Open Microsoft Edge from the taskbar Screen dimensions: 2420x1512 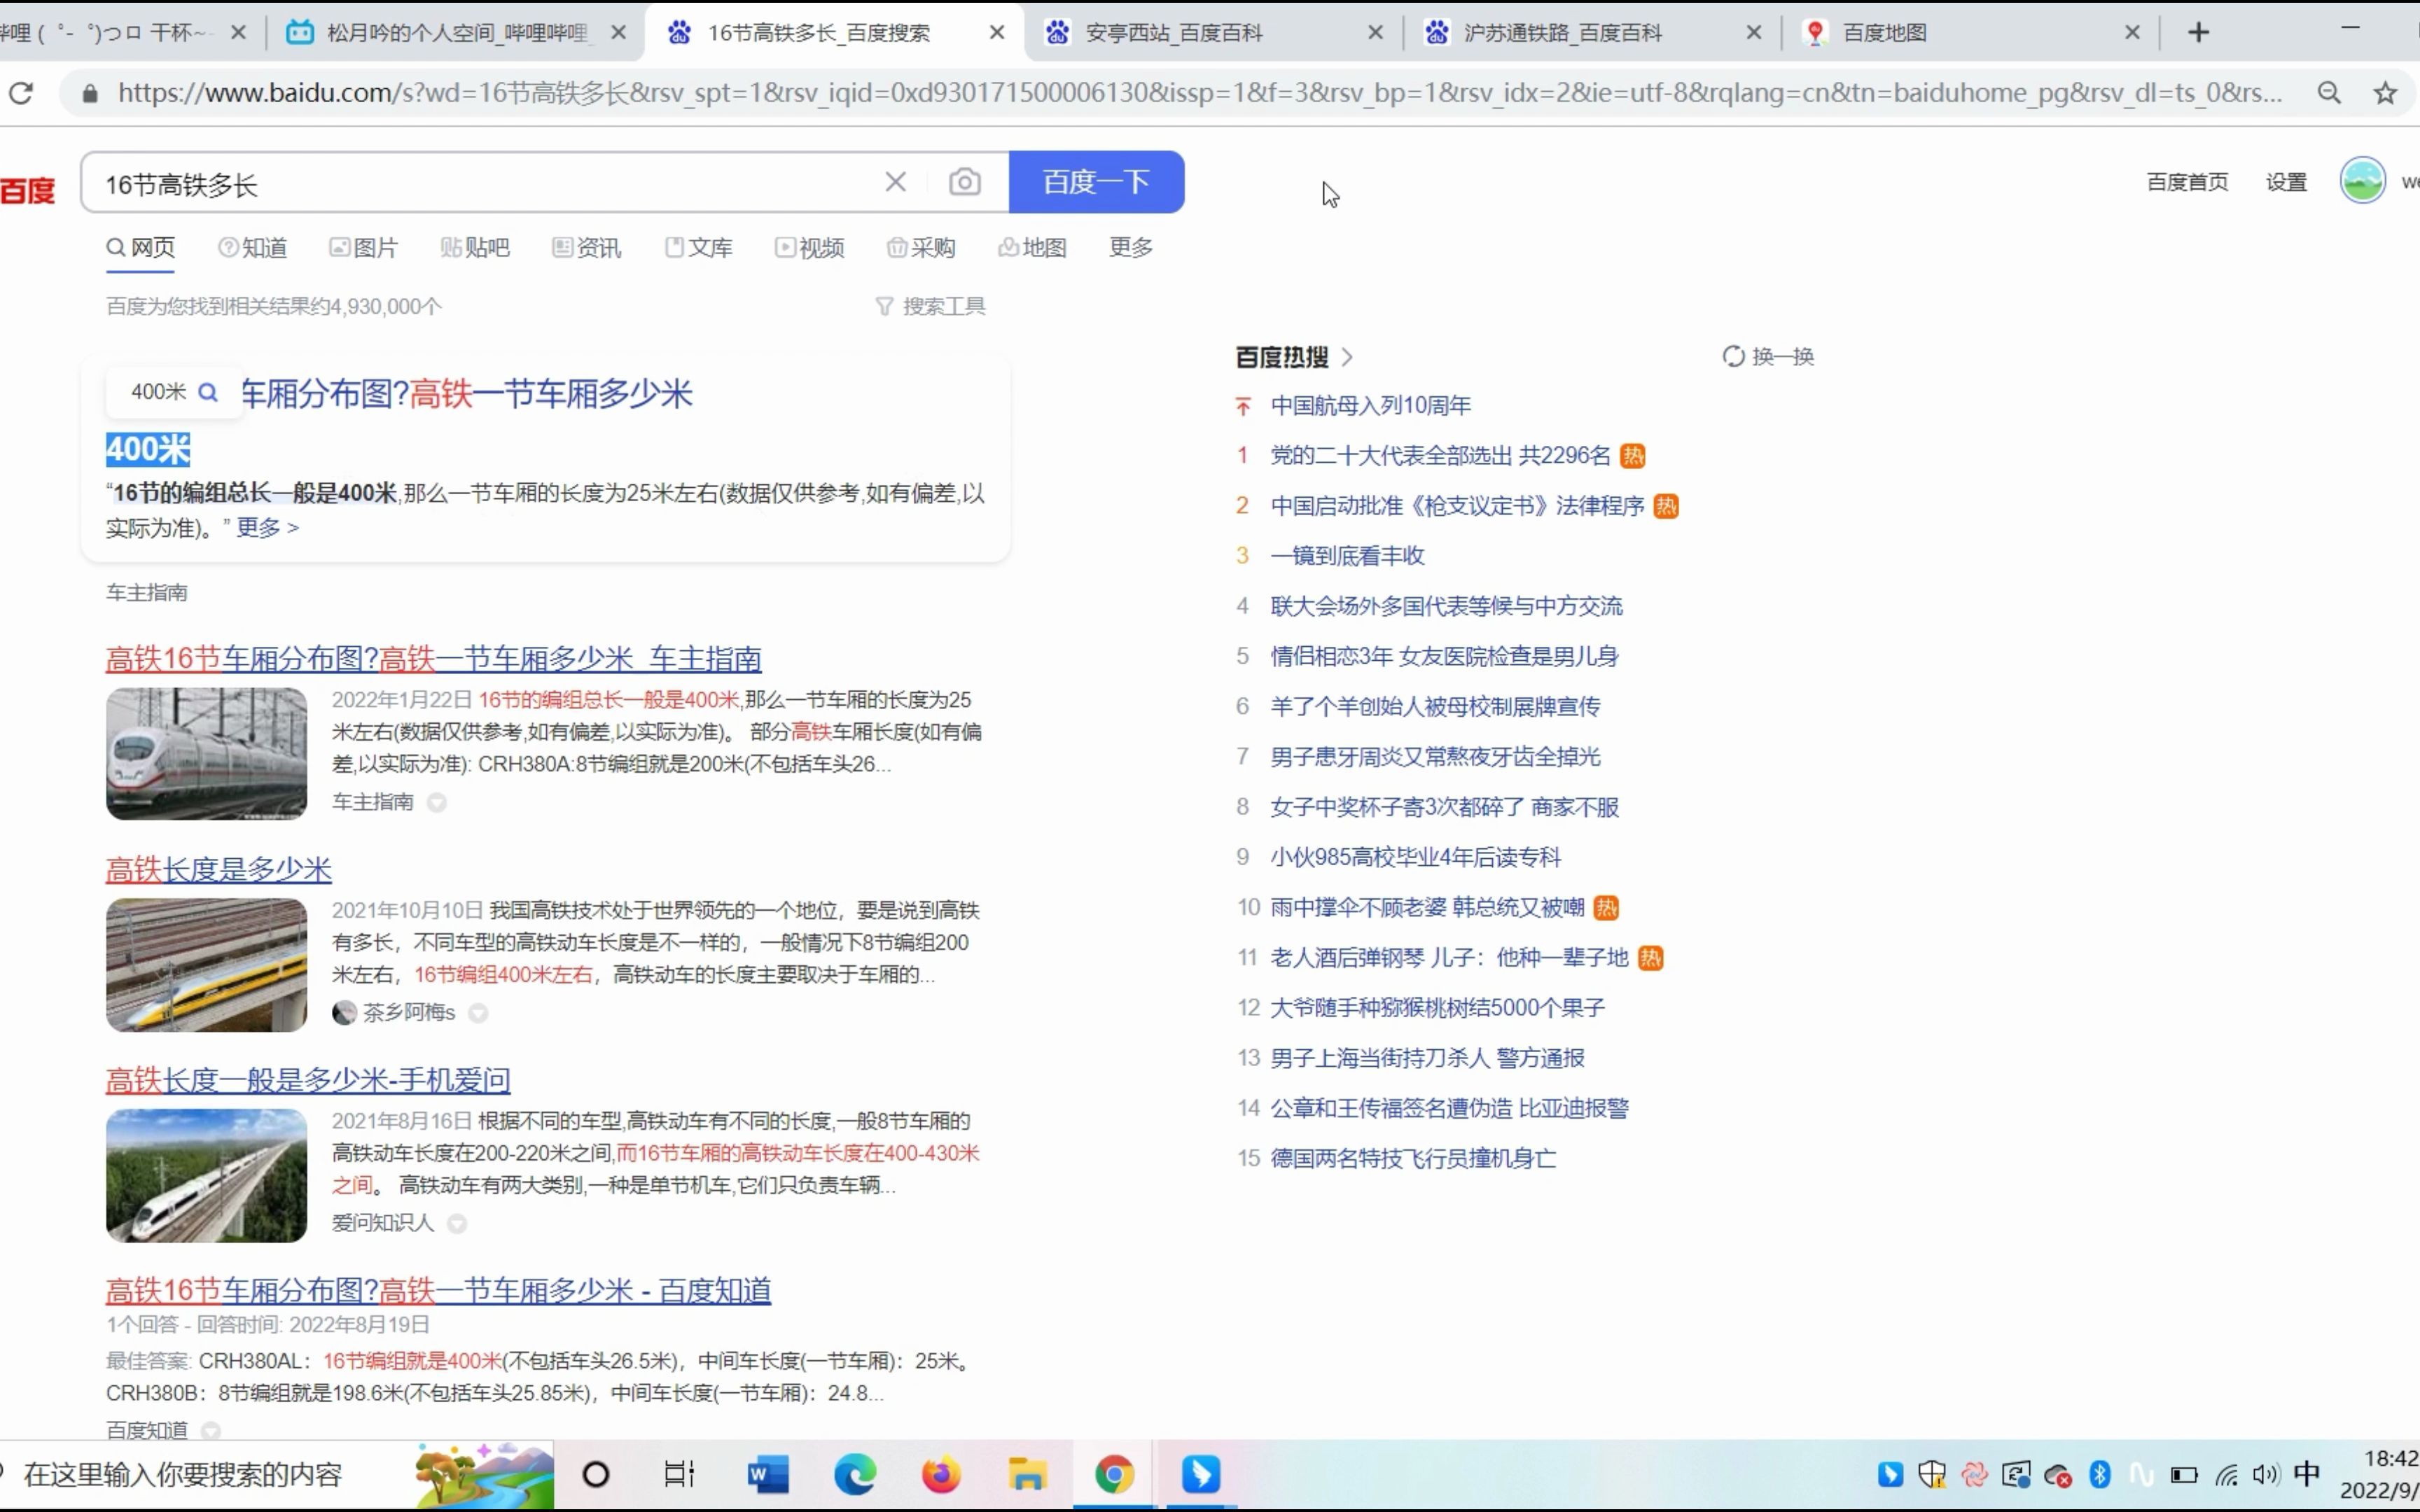(855, 1474)
